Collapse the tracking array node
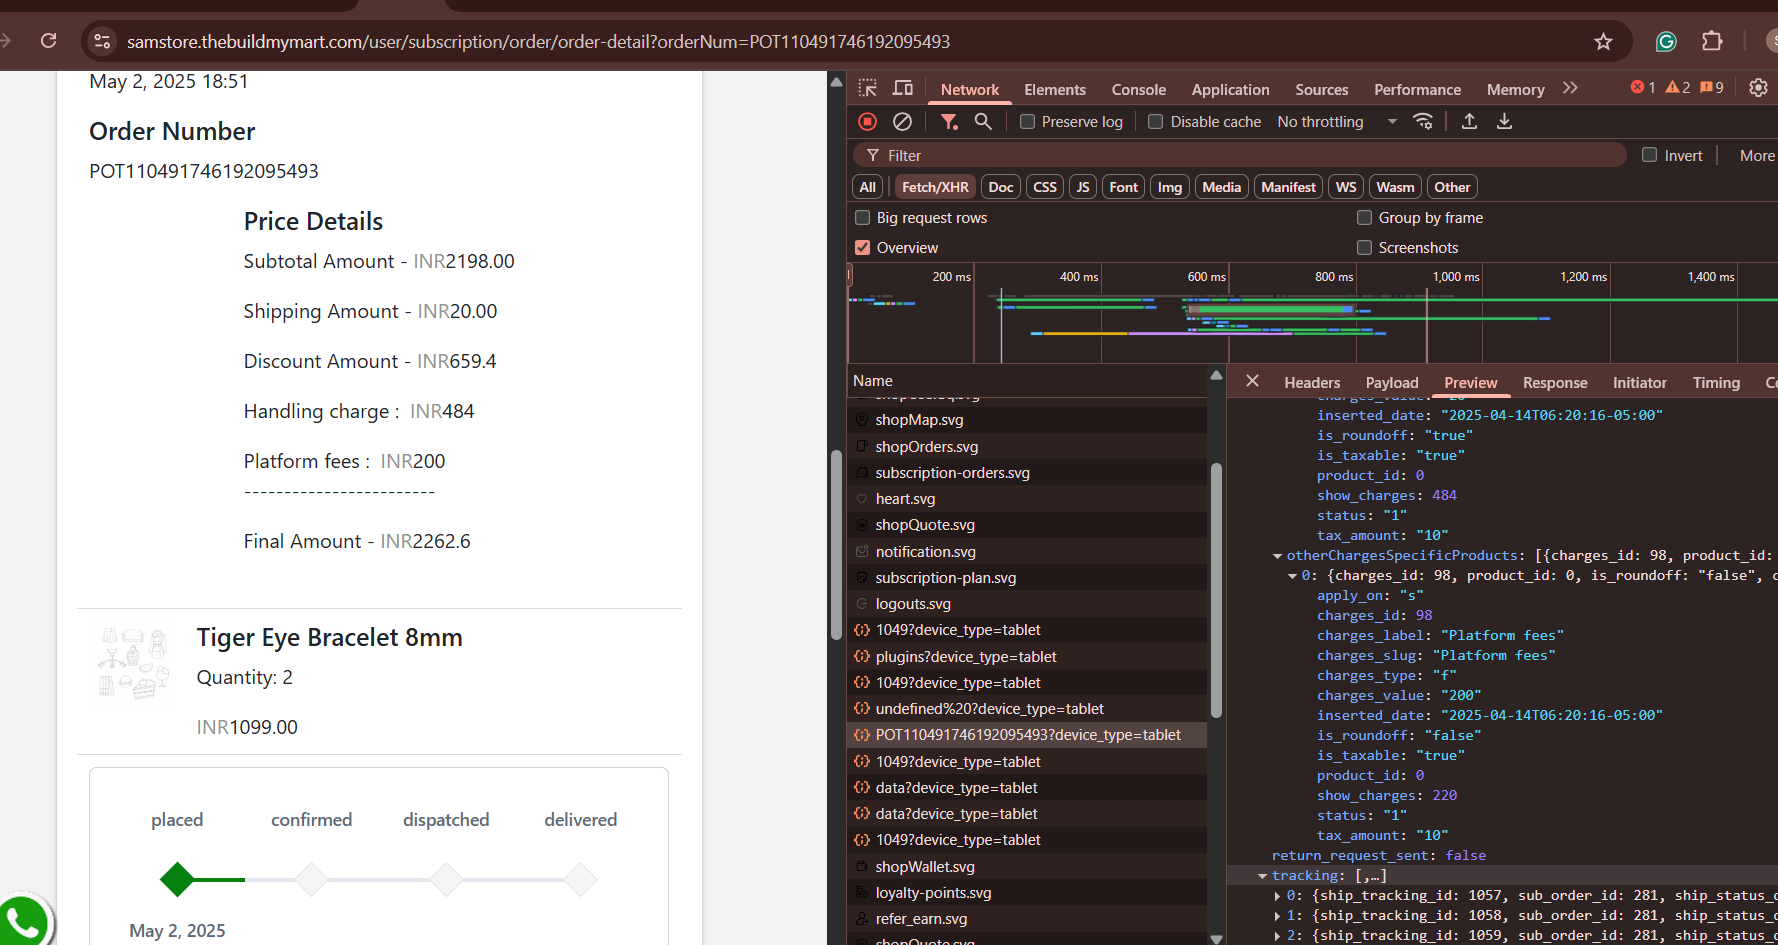Viewport: 1778px width, 945px height. [1262, 876]
